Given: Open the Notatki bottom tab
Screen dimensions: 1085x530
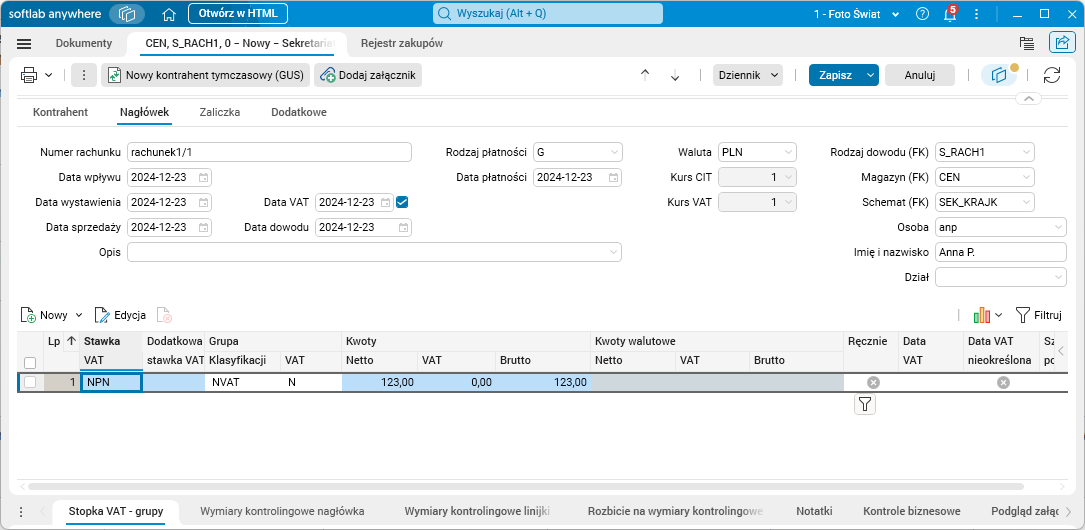Looking at the screenshot, I should [814, 512].
